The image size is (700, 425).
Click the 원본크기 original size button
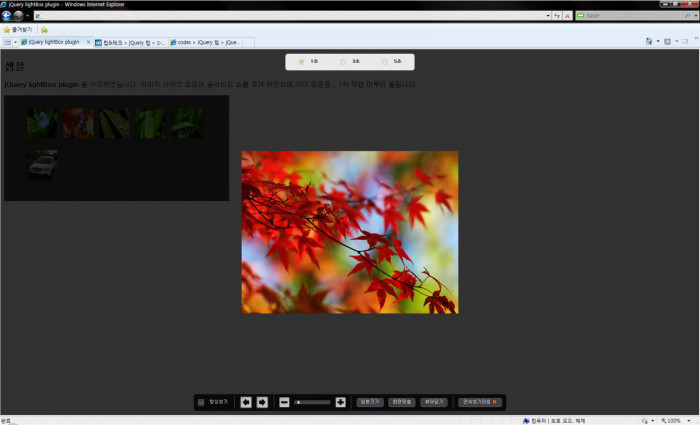click(x=370, y=402)
